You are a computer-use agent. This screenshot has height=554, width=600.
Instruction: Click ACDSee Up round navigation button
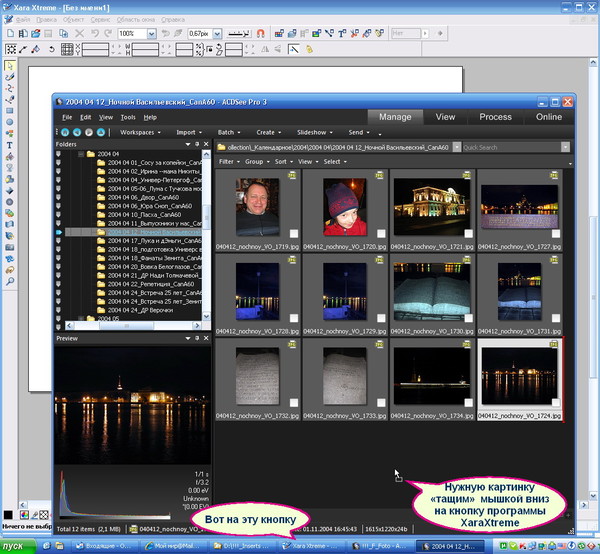pos(101,132)
